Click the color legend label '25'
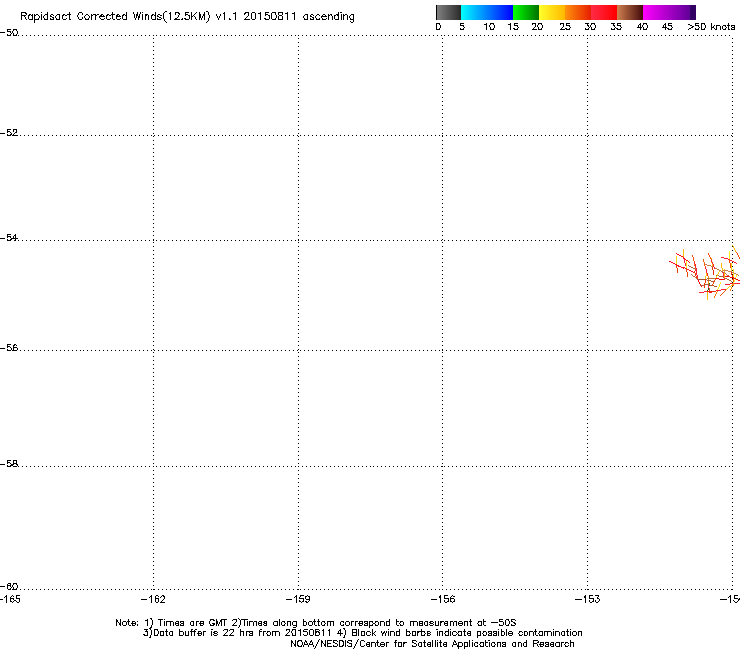740x650 pixels. click(565, 27)
